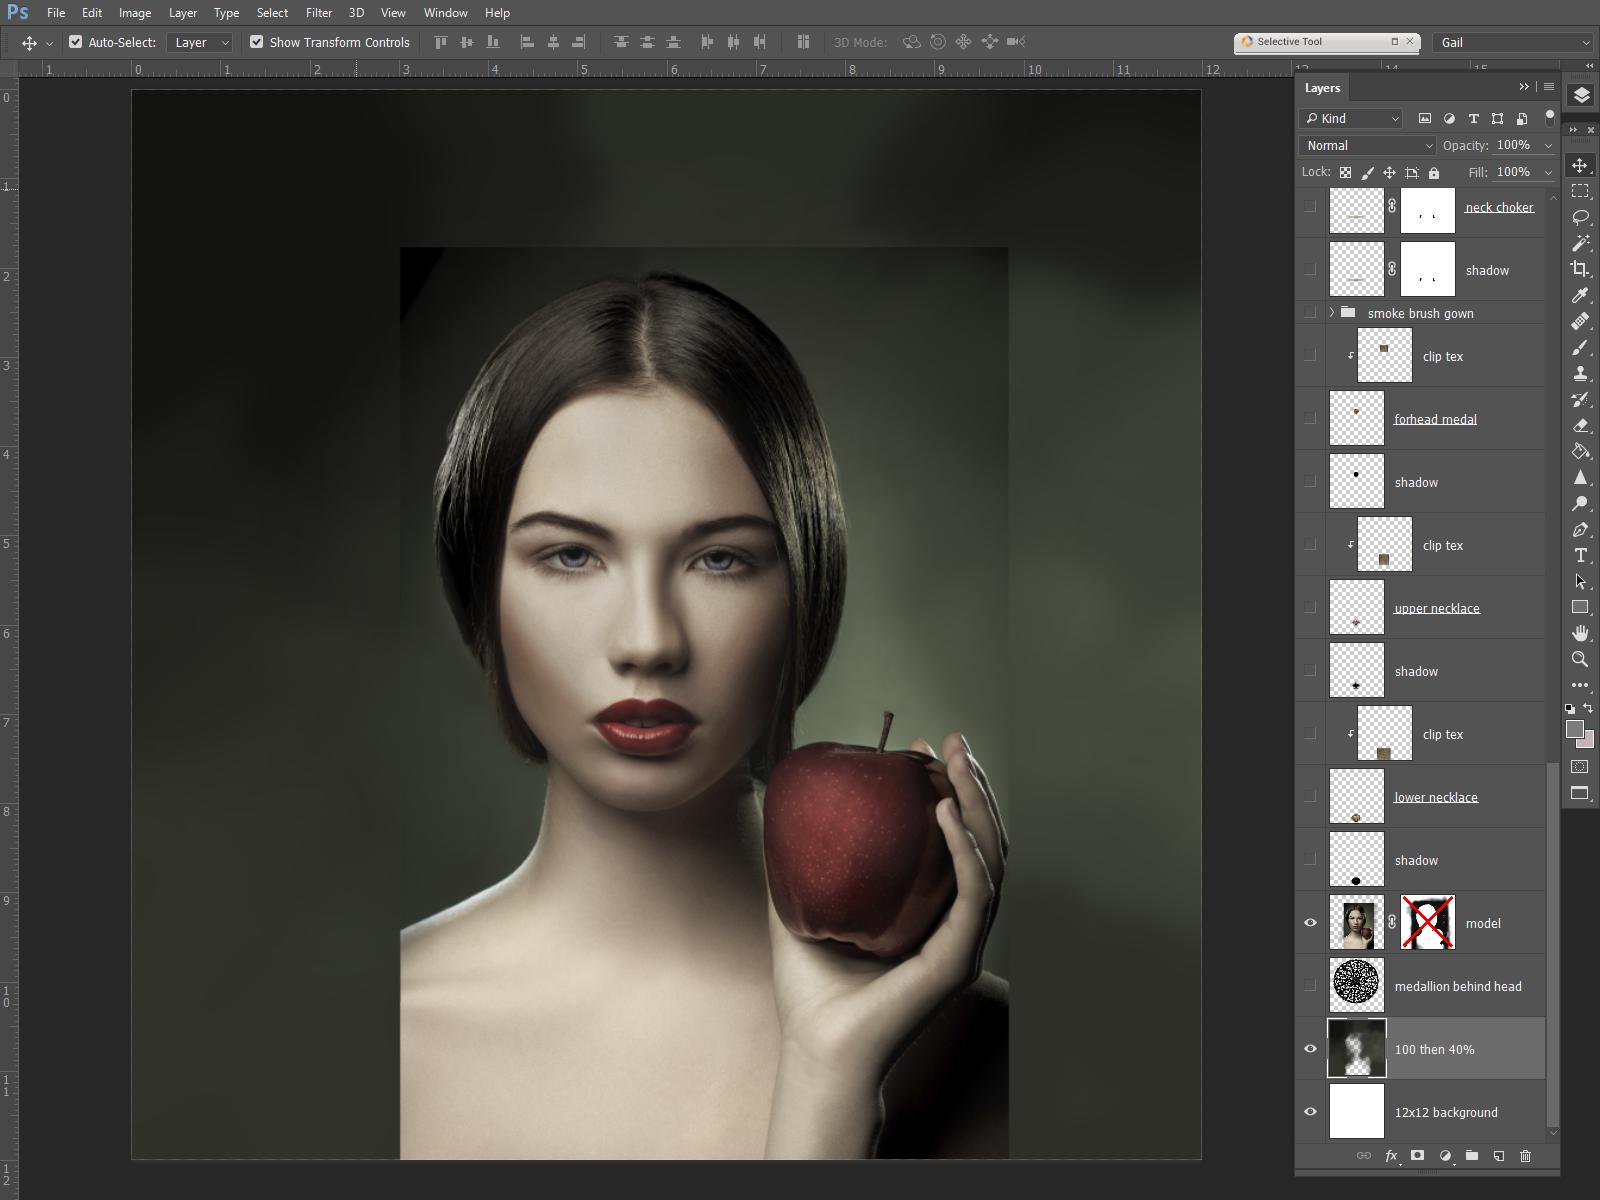The height and width of the screenshot is (1200, 1600).
Task: Click the delete layer trash icon
Action: (1525, 1156)
